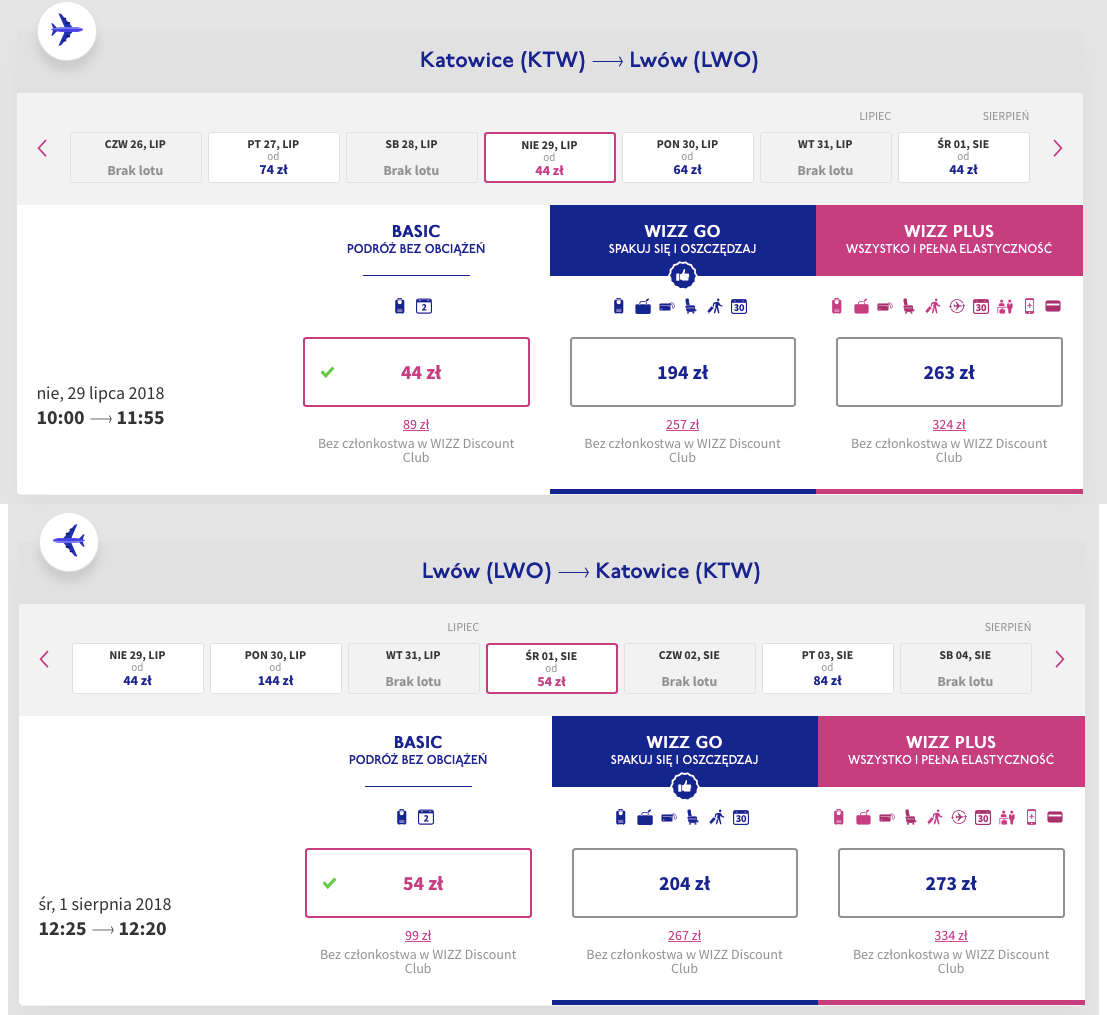This screenshot has width=1107, height=1015.
Task: Choose return date PT 03, SIE 84 zł
Action: [827, 668]
